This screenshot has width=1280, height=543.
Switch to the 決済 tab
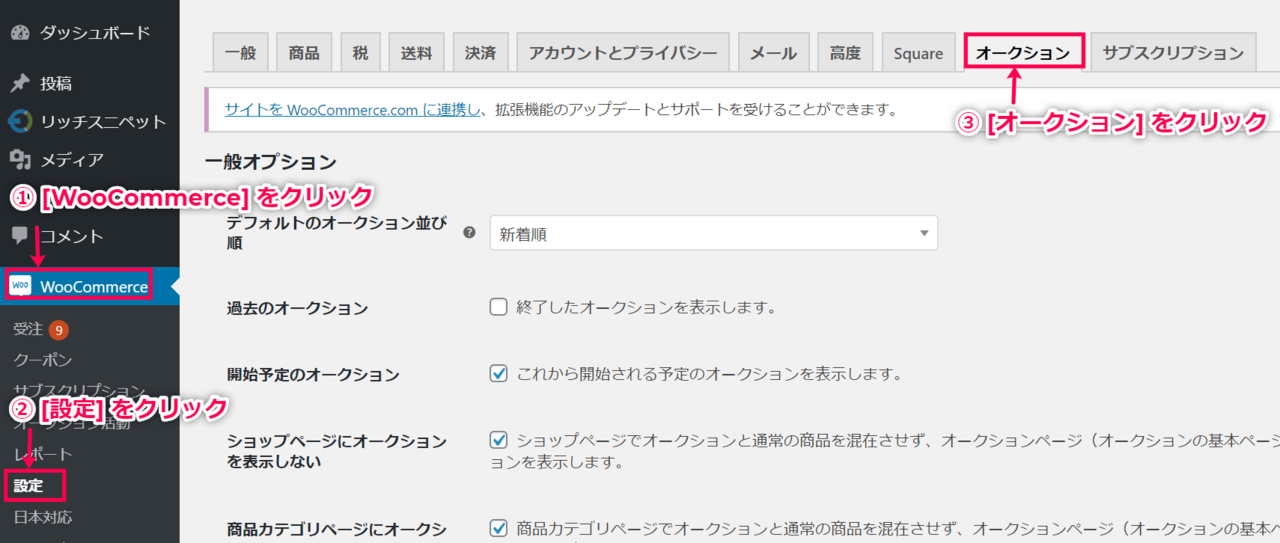[x=480, y=53]
